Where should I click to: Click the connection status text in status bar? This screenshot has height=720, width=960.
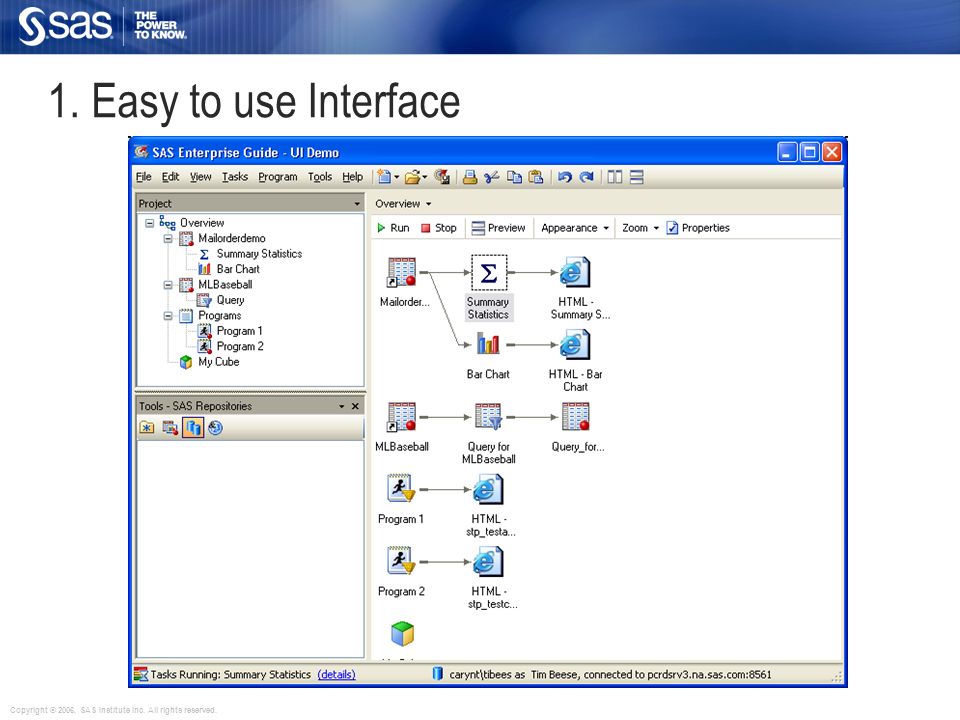[610, 674]
